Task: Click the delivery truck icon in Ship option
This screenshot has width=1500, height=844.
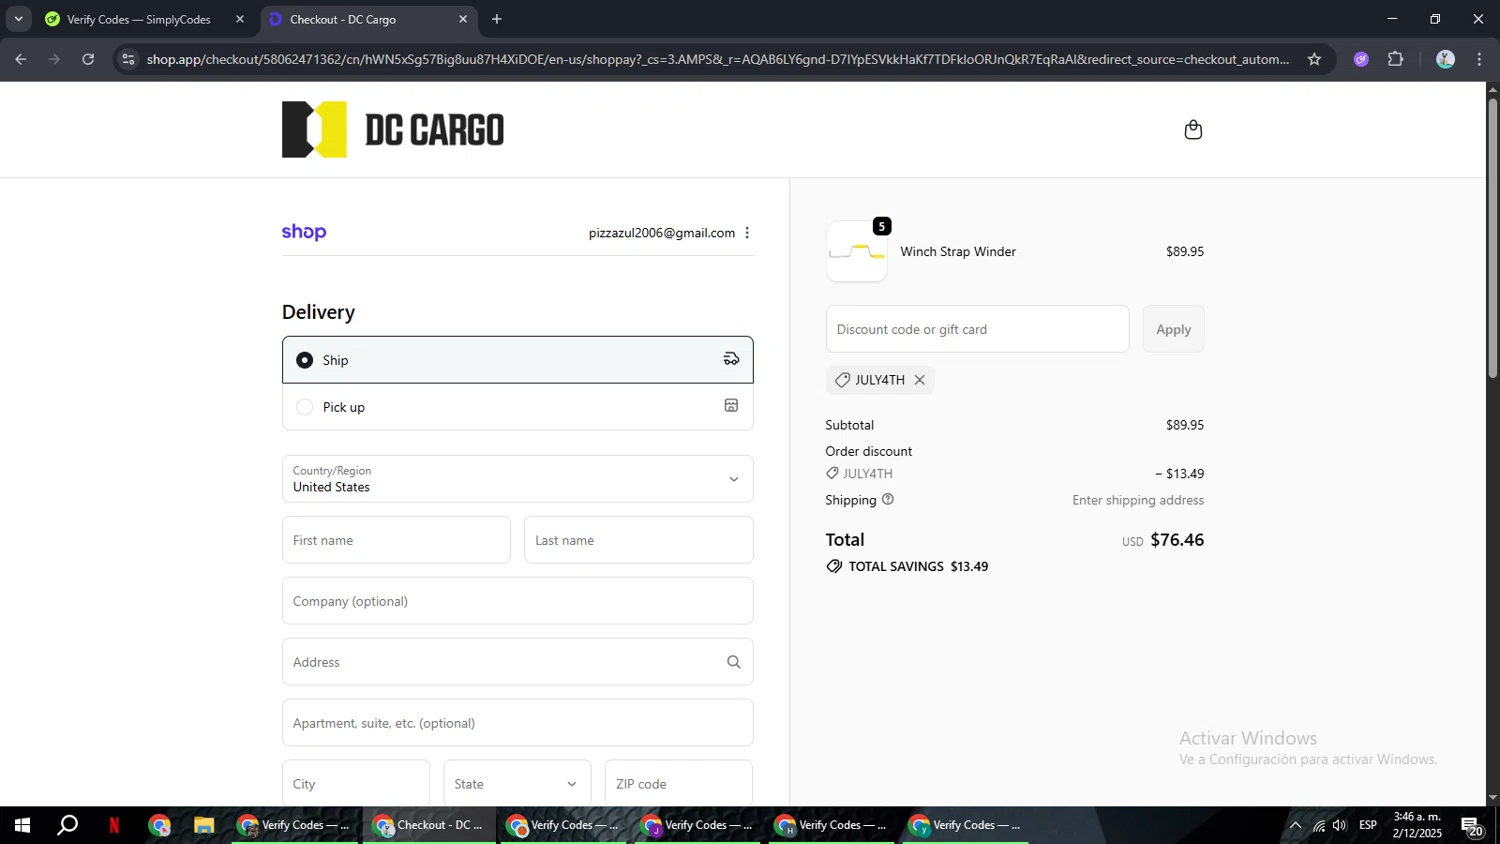Action: click(x=731, y=359)
